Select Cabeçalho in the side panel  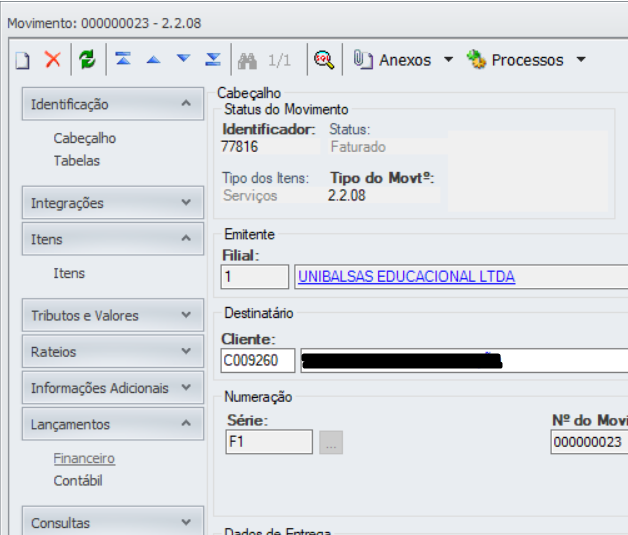[84, 139]
